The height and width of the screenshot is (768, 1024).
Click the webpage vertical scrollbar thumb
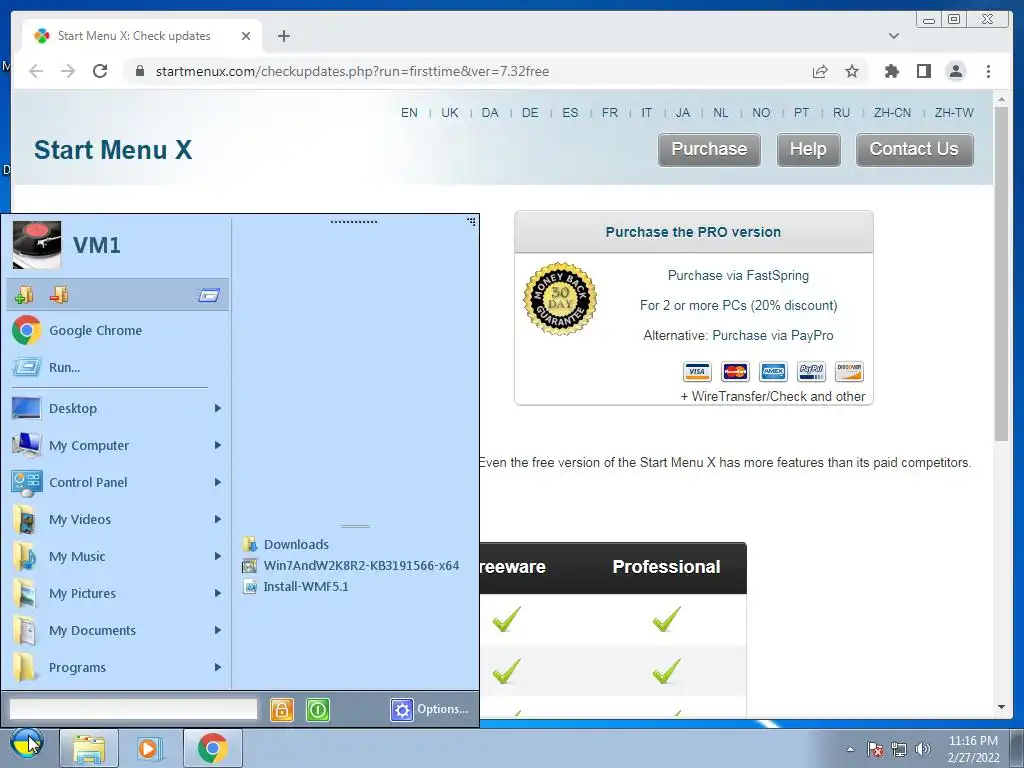pos(1001,273)
